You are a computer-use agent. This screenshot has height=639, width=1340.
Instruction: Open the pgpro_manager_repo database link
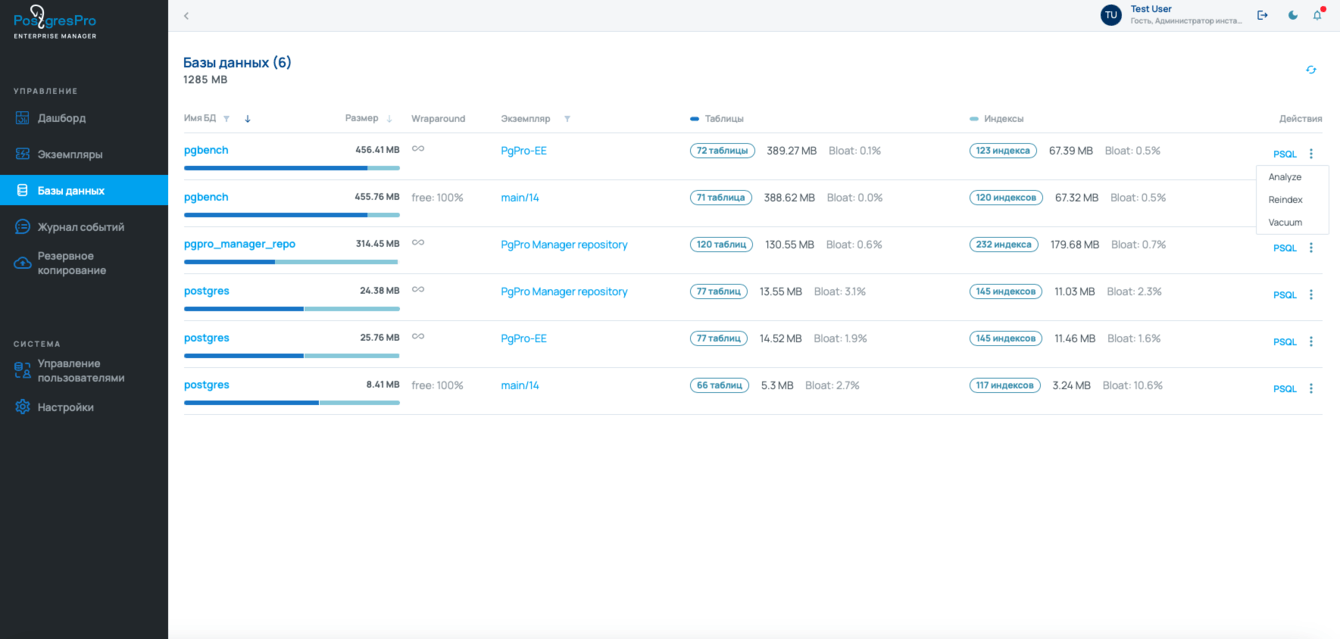coord(240,244)
